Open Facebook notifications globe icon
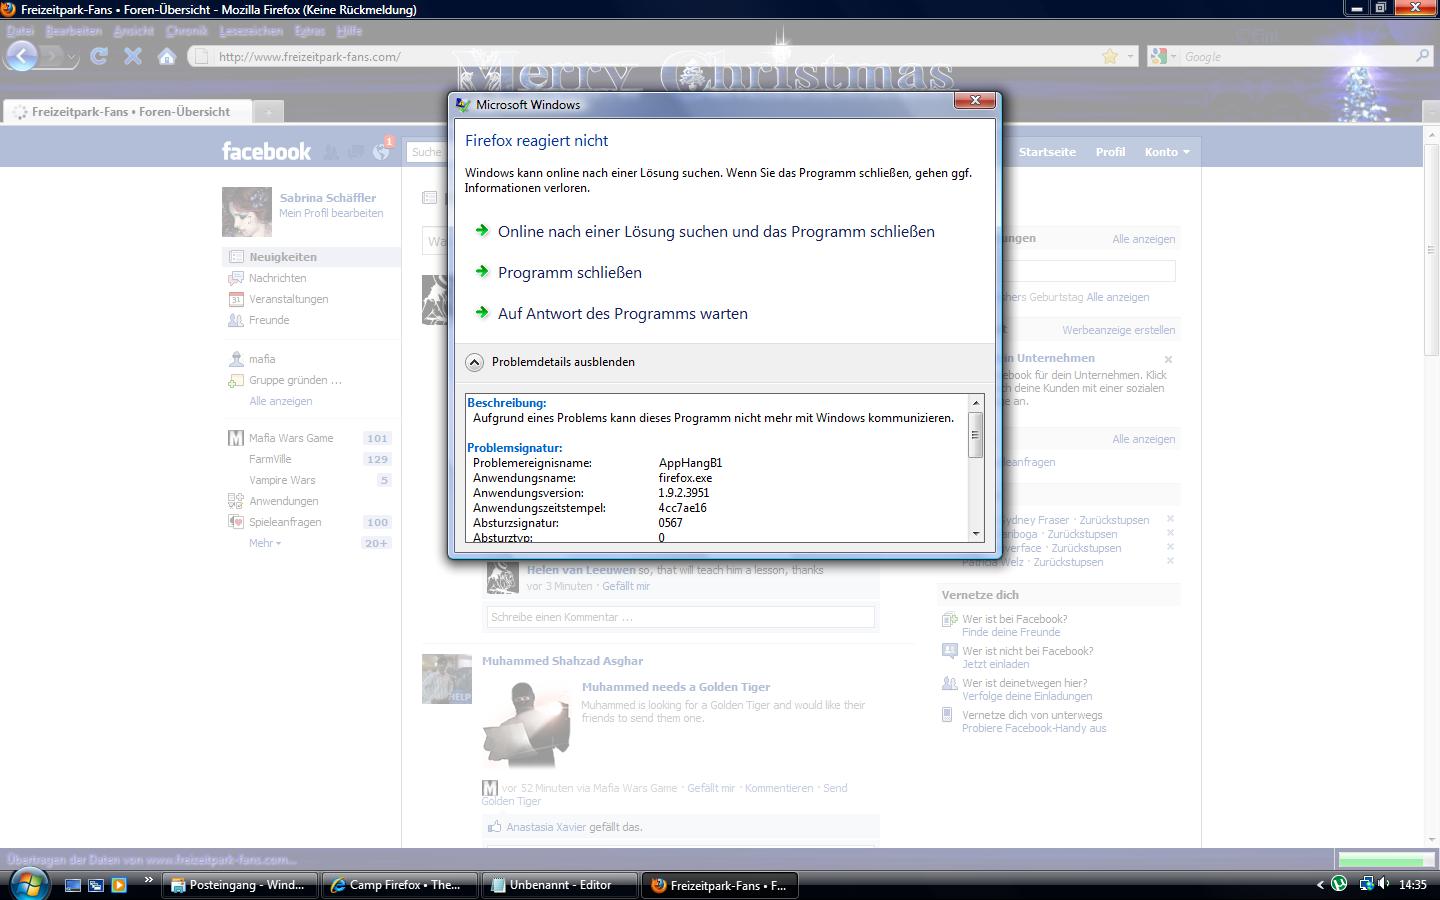The width and height of the screenshot is (1440, 900). pyautogui.click(x=381, y=151)
